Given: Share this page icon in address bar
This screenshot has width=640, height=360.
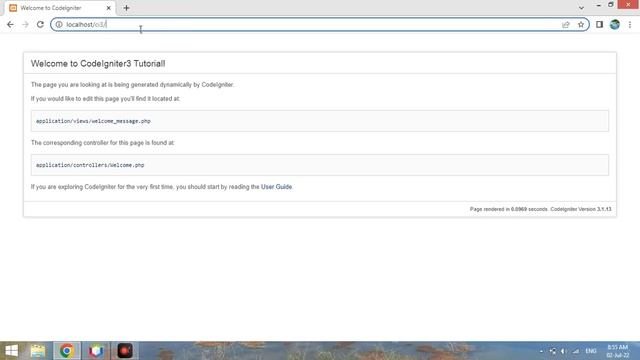Looking at the screenshot, I should pyautogui.click(x=566, y=24).
